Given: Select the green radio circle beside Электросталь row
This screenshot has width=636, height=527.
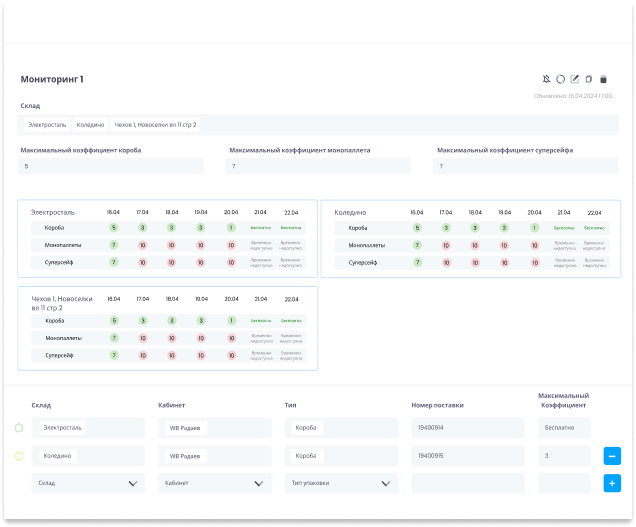Looking at the screenshot, I should point(18,428).
